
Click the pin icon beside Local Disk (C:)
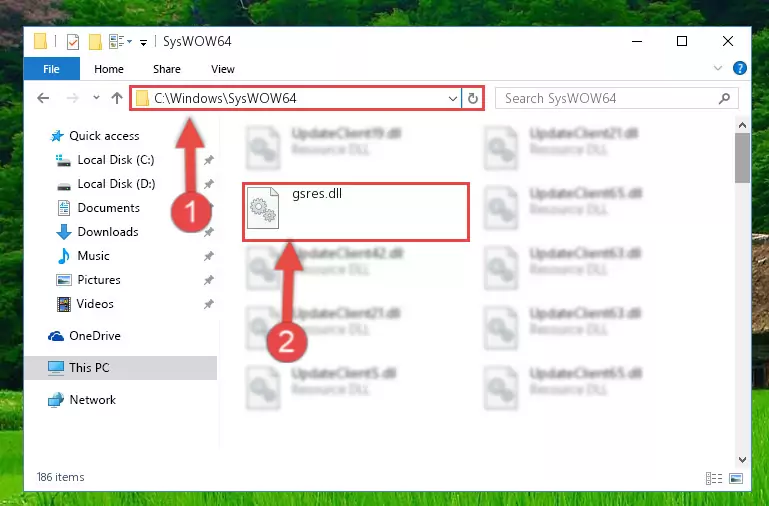(208, 160)
